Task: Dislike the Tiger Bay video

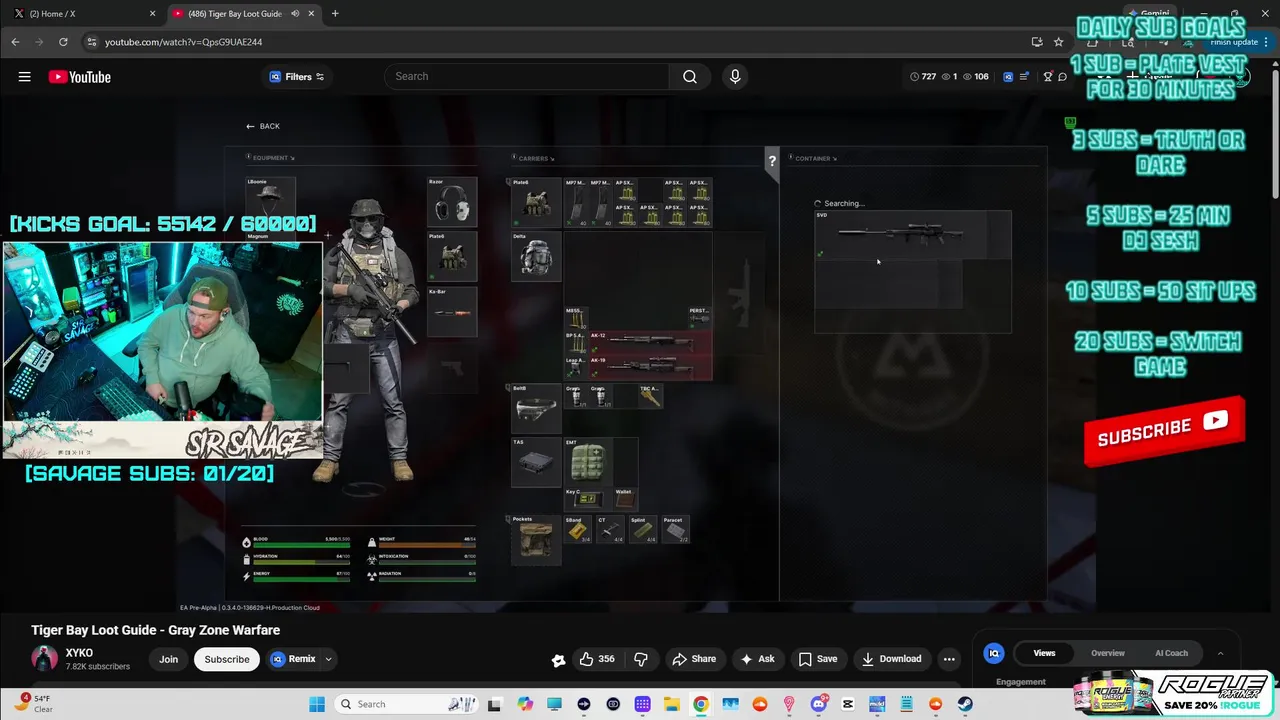Action: [641, 659]
